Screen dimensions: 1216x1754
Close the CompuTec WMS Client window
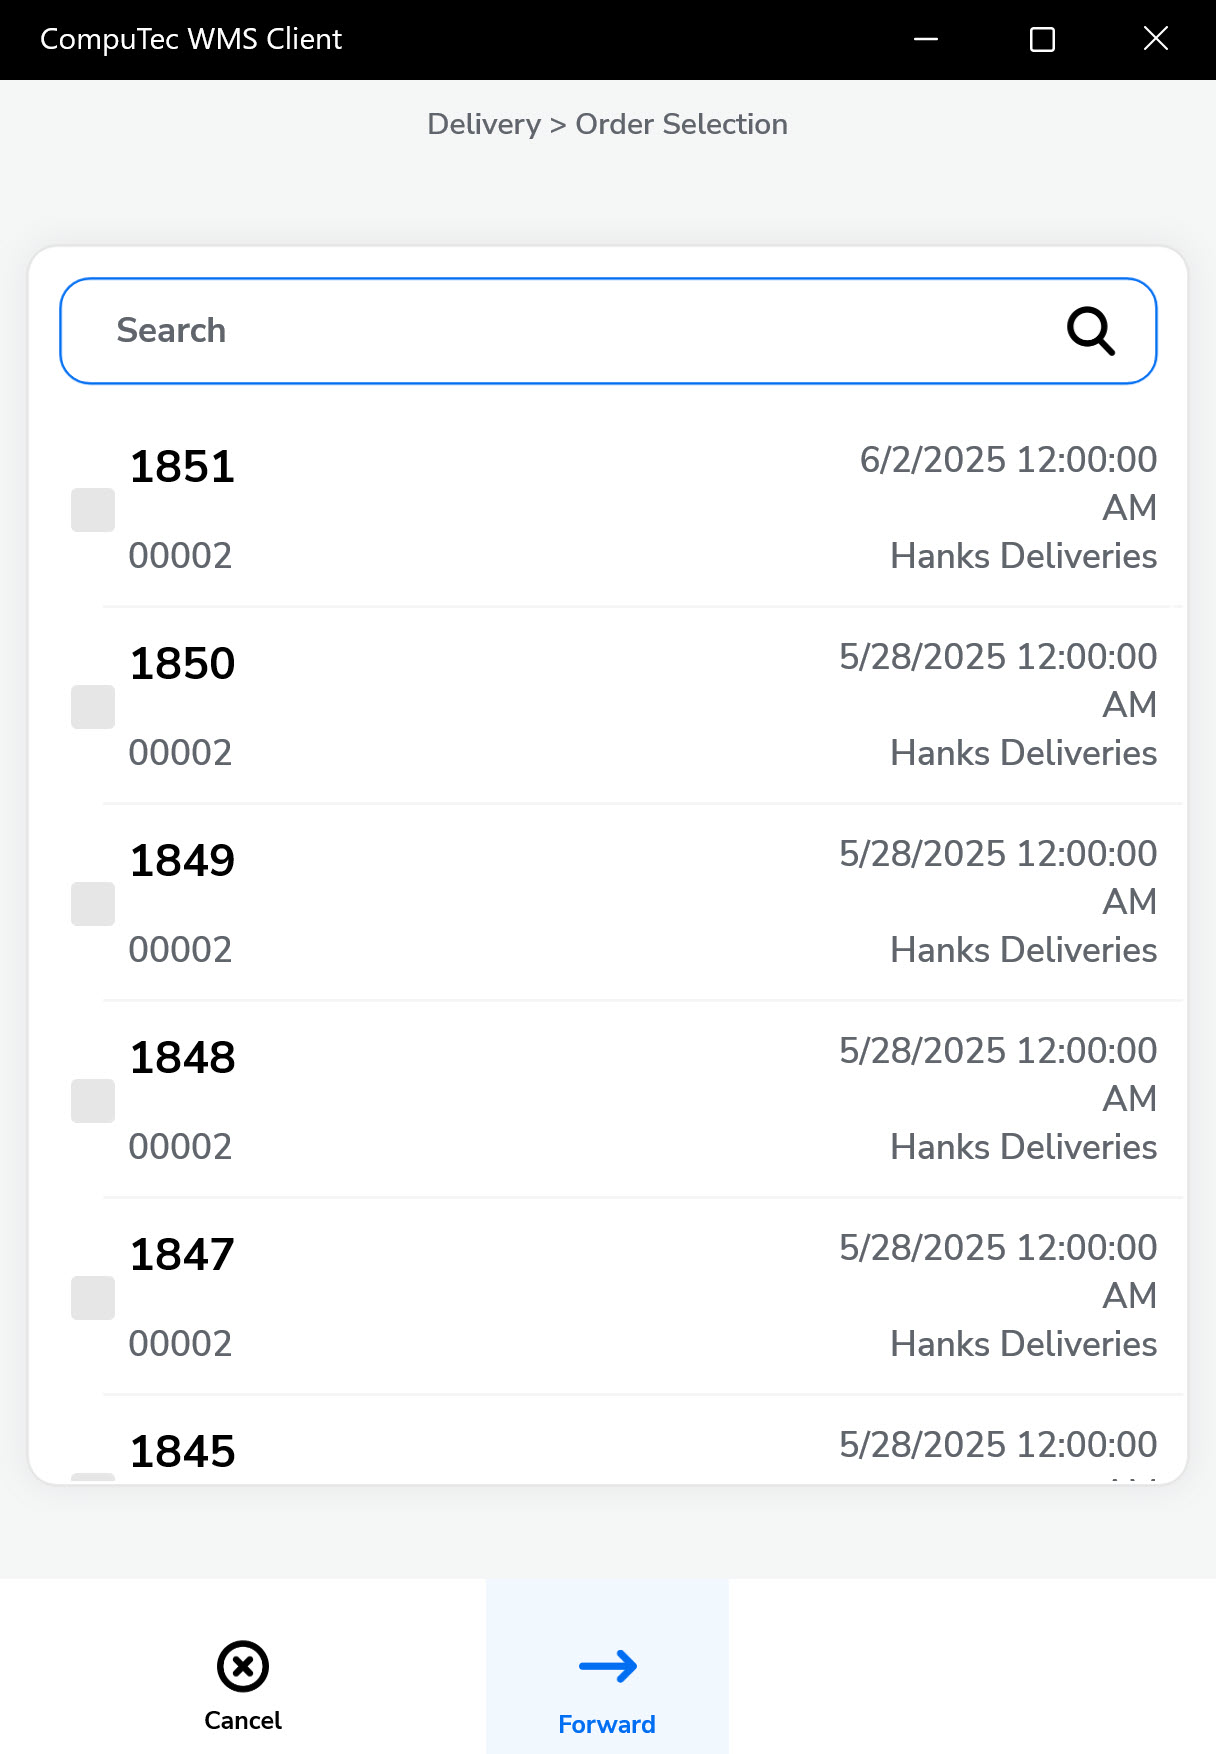1156,39
